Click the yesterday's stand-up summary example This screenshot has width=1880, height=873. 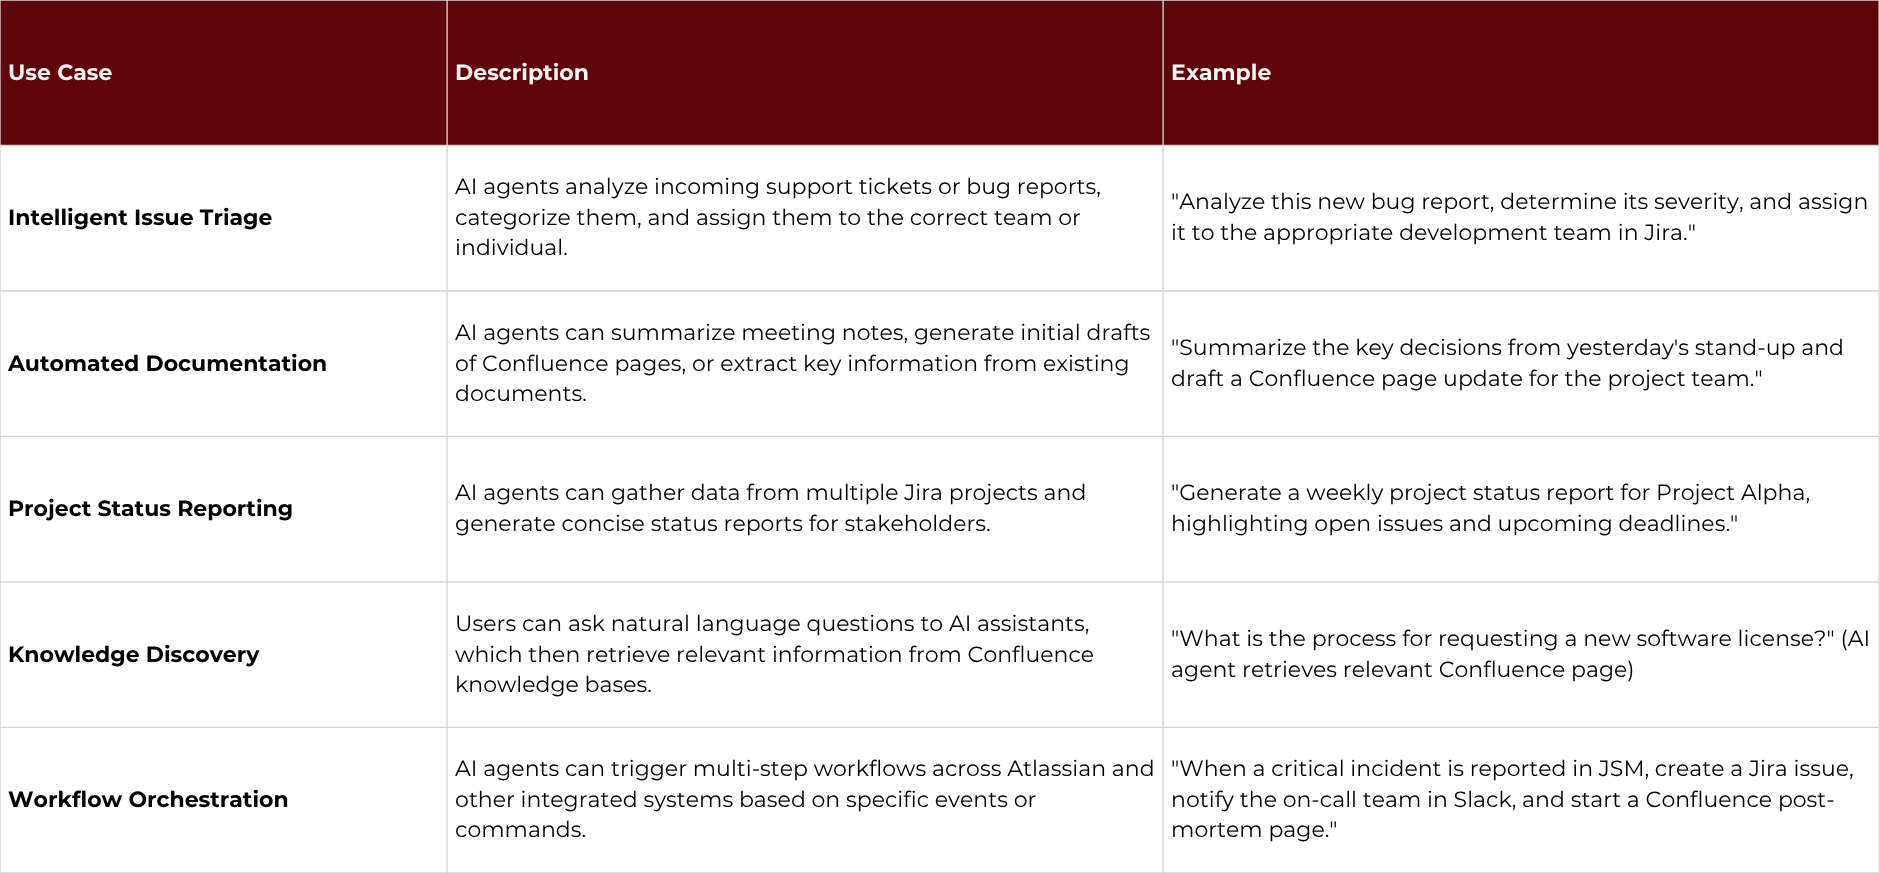tap(1506, 363)
